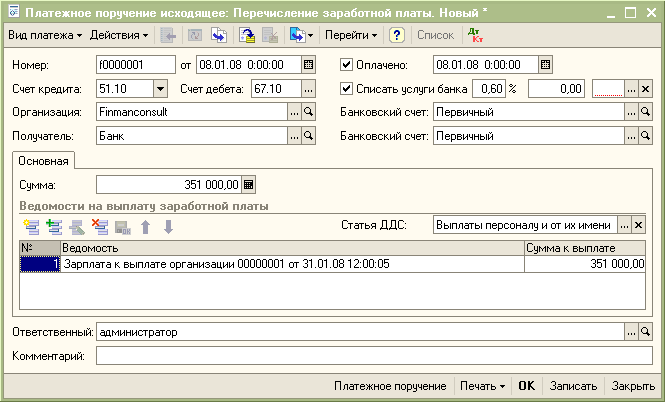
Task: Open calendar picker next to Оплачено date
Action: click(545, 65)
